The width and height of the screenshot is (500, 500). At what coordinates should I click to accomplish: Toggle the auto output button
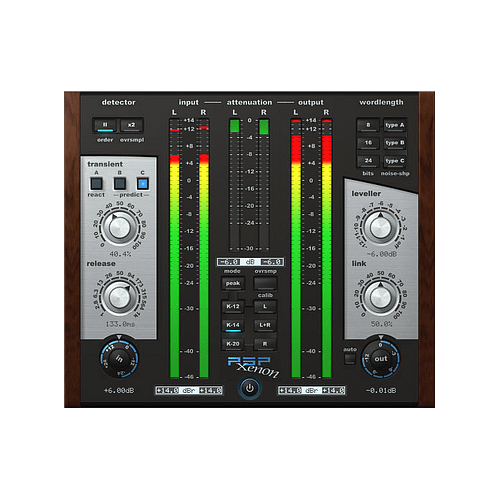(x=350, y=359)
